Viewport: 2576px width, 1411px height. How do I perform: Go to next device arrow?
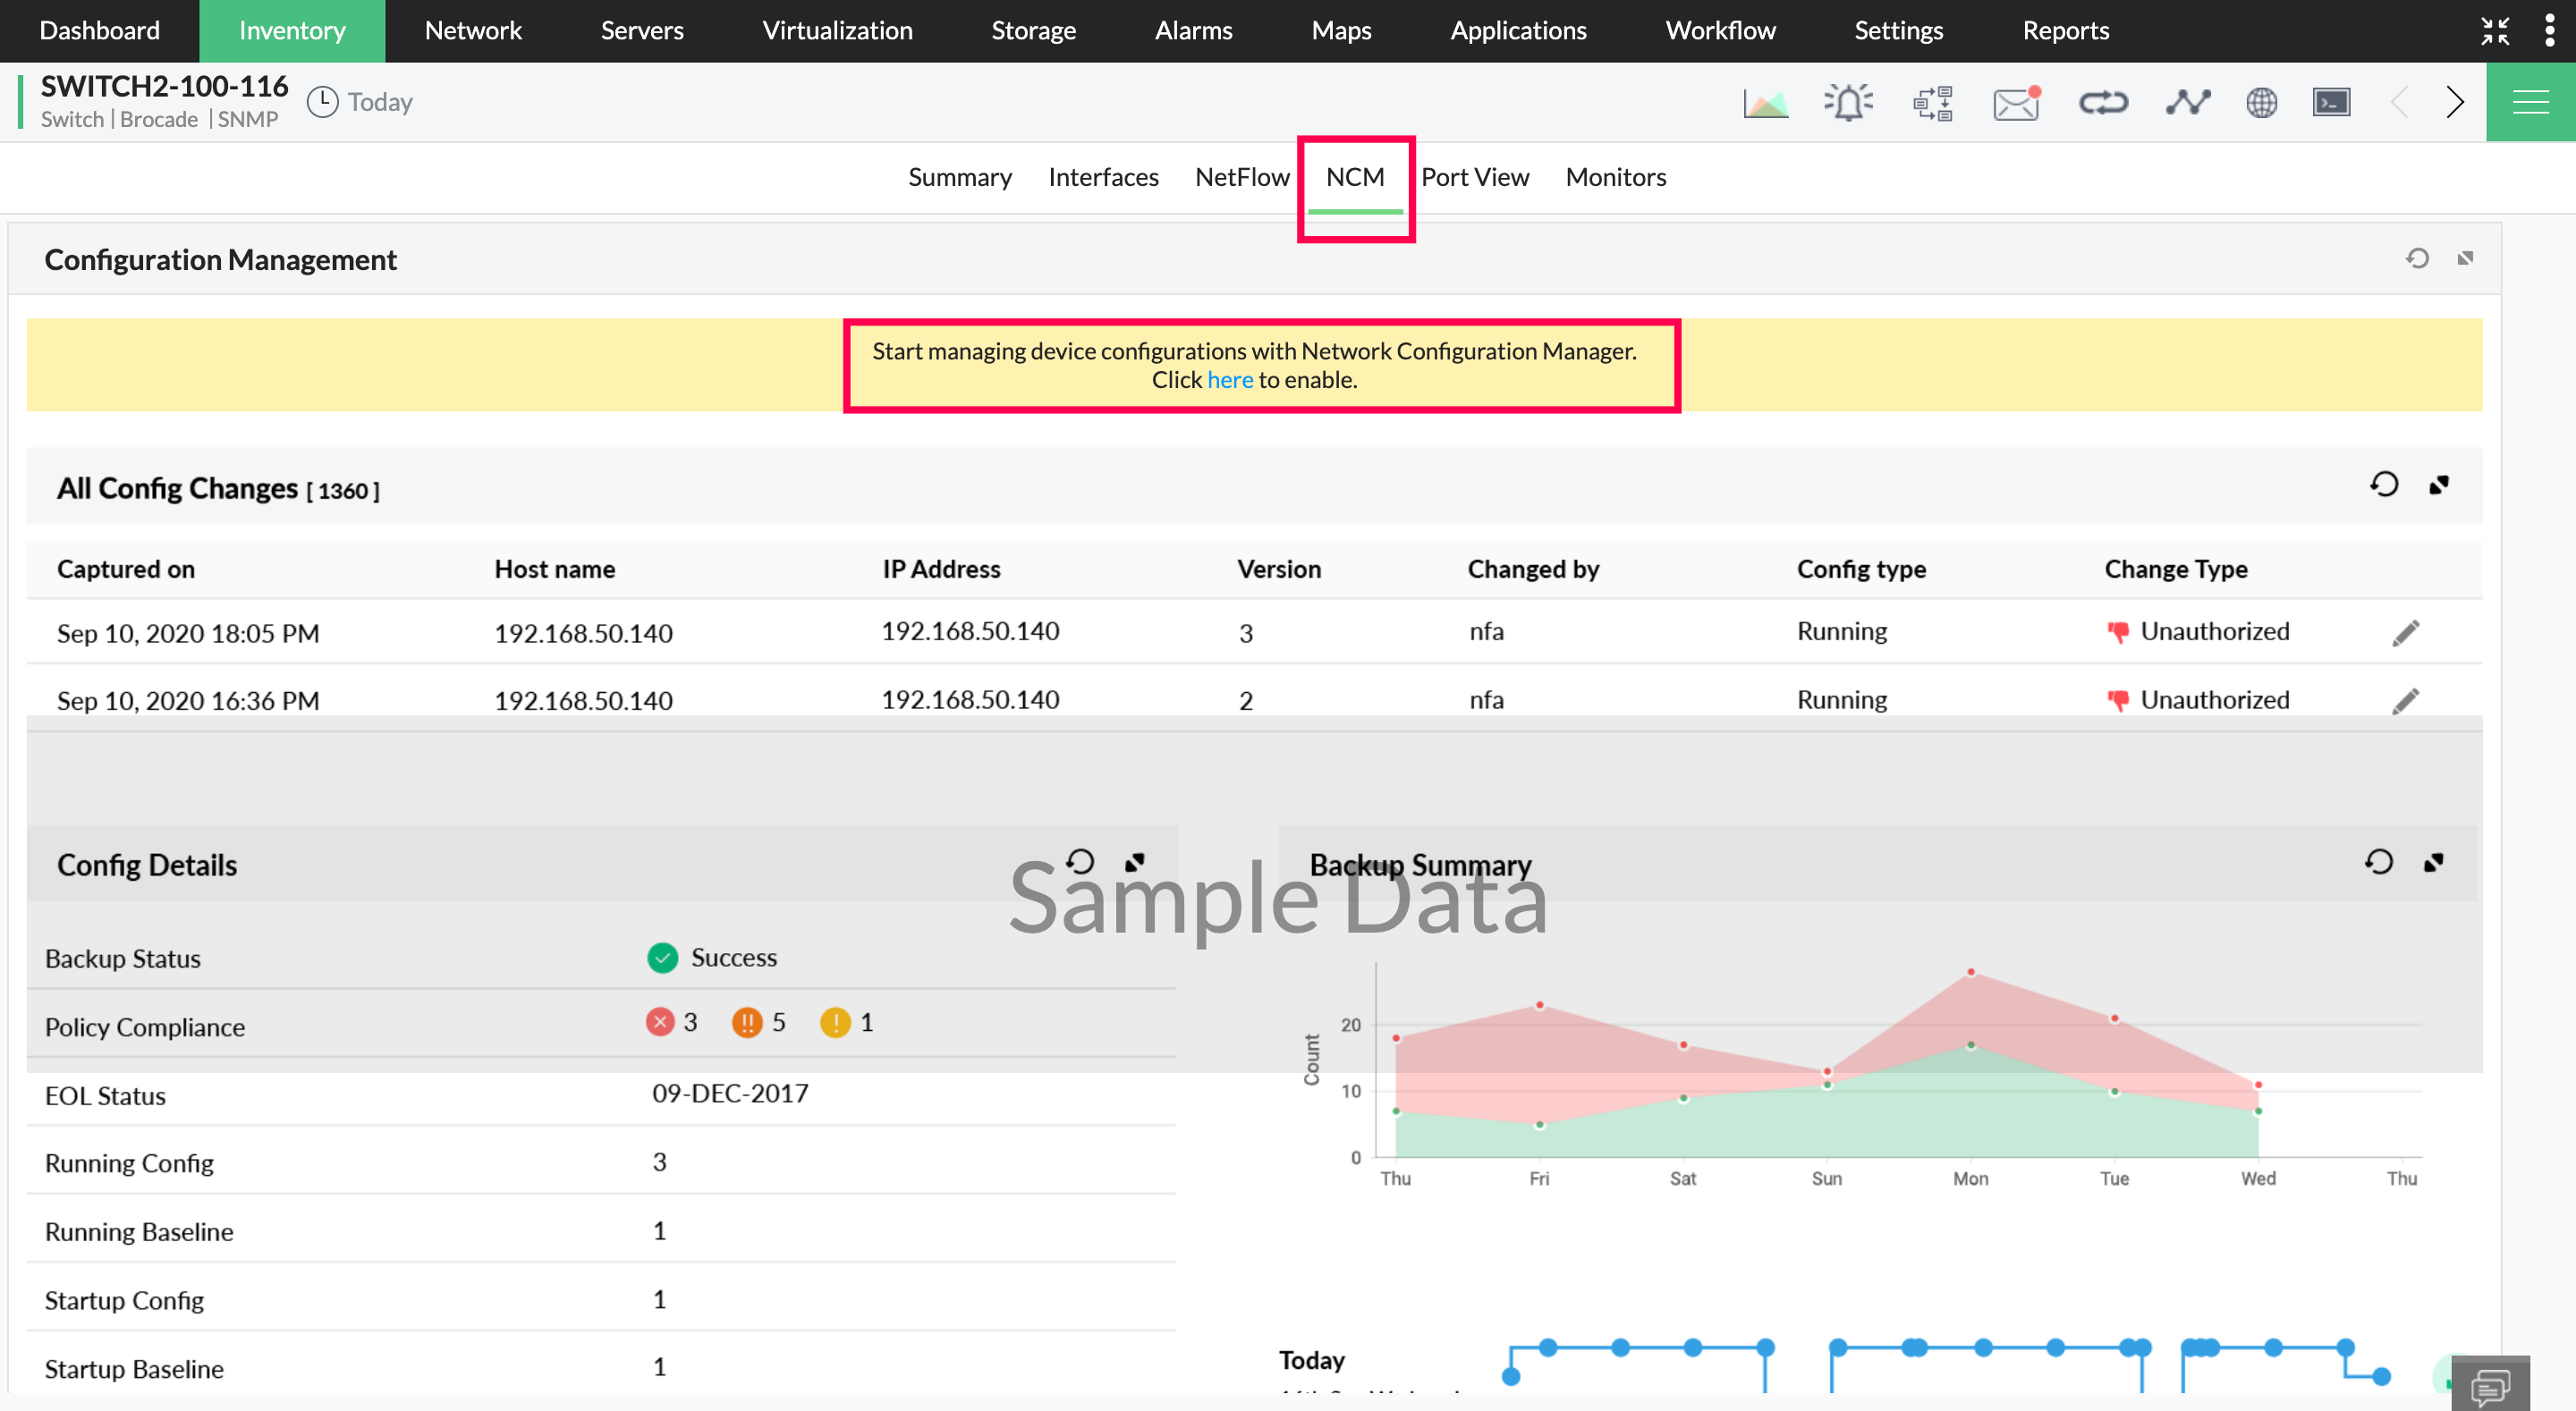pyautogui.click(x=2455, y=103)
